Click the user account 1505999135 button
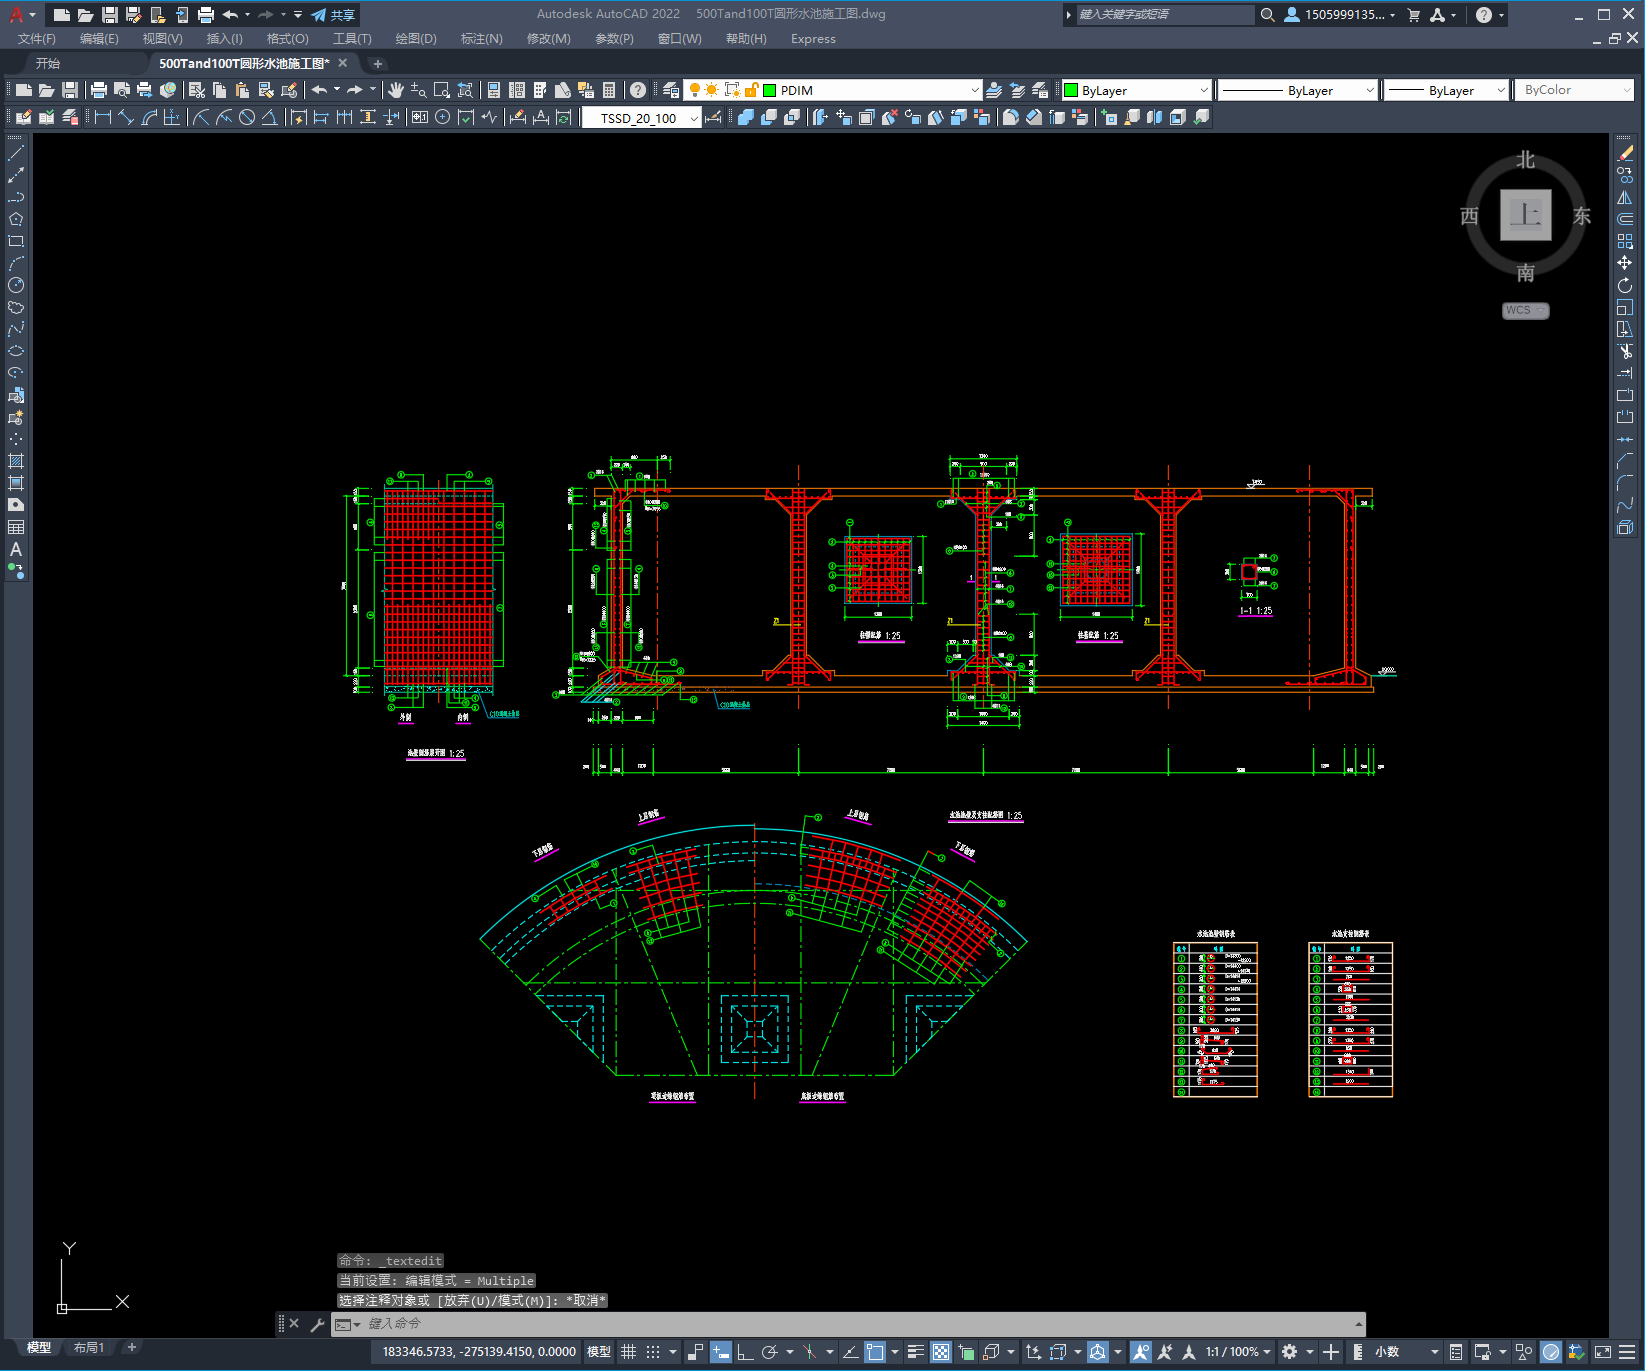Image resolution: width=1645 pixels, height=1371 pixels. point(1339,15)
